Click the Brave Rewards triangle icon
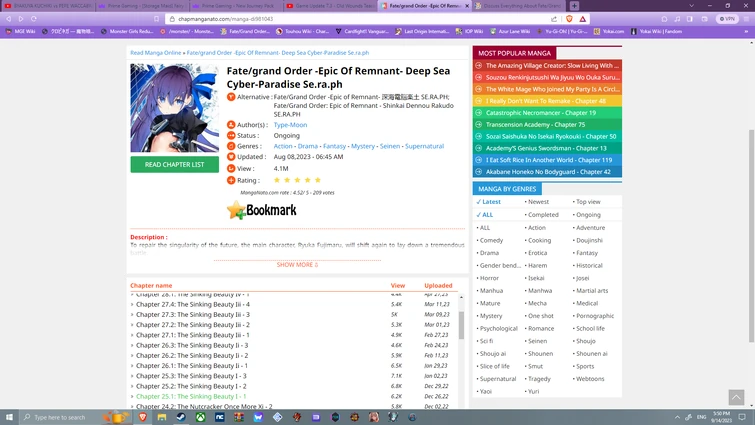 click(583, 19)
